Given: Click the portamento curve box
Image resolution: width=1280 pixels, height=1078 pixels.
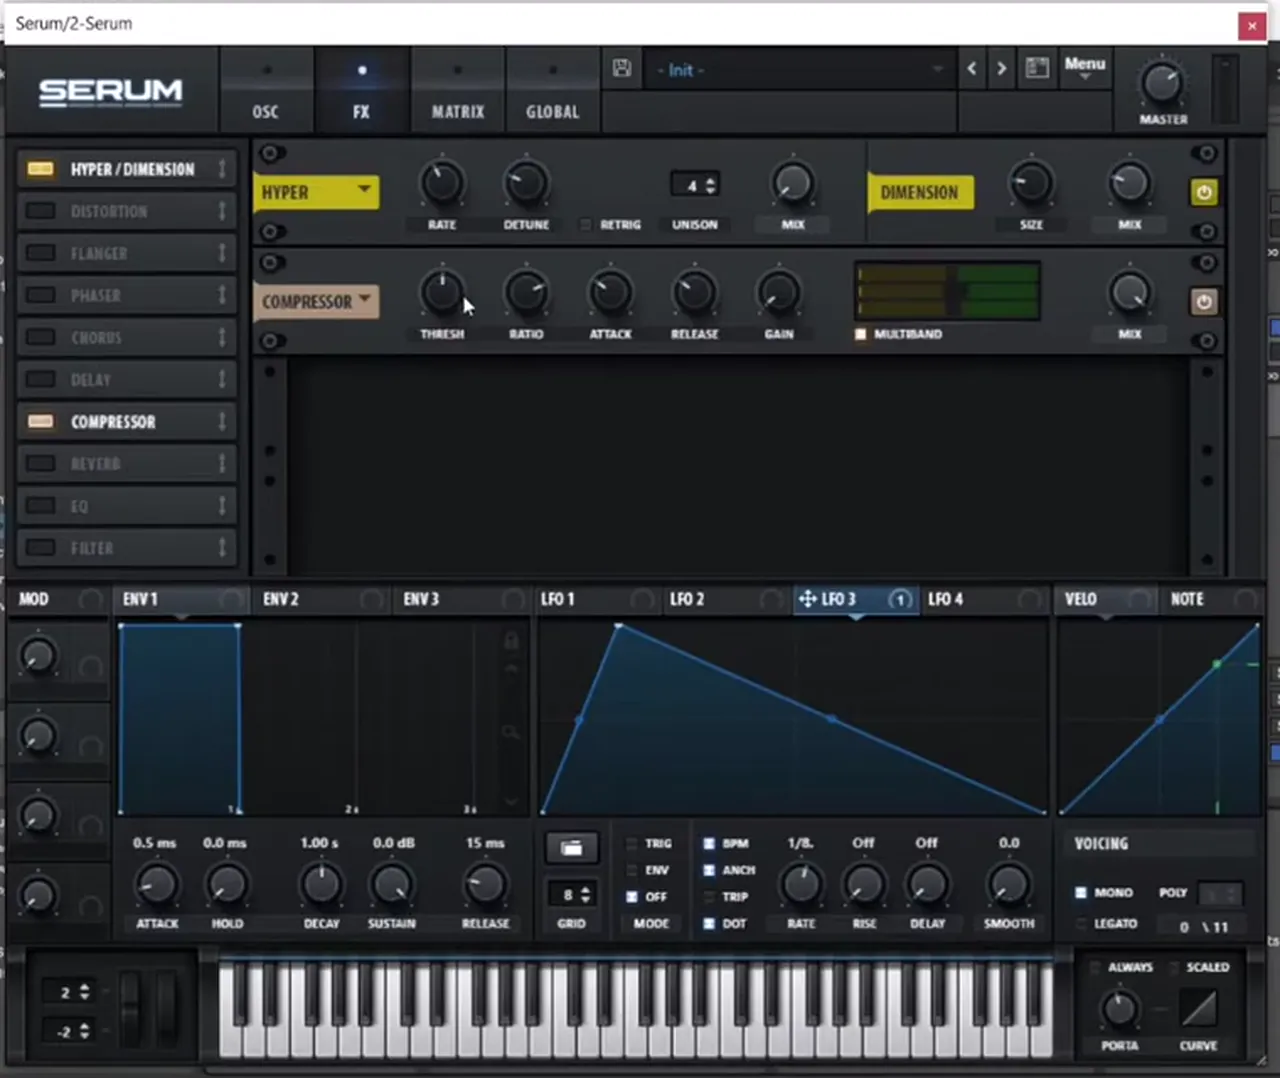Looking at the screenshot, I should [x=1198, y=1008].
